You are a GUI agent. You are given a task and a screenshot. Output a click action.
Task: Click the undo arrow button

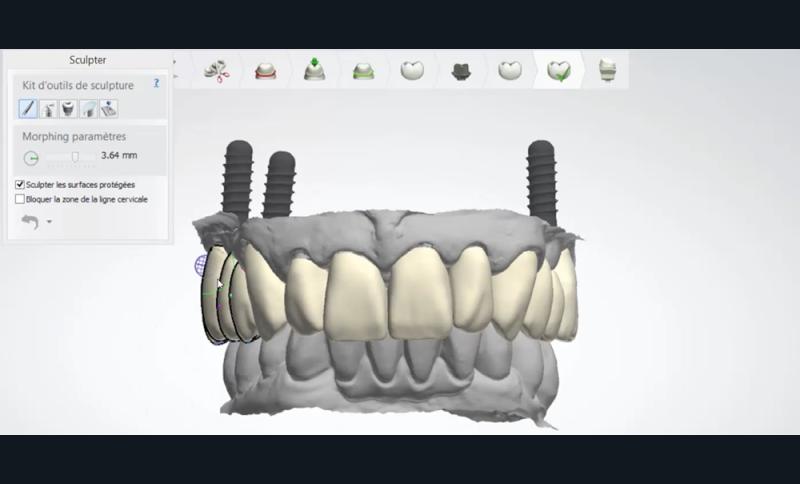[30, 221]
